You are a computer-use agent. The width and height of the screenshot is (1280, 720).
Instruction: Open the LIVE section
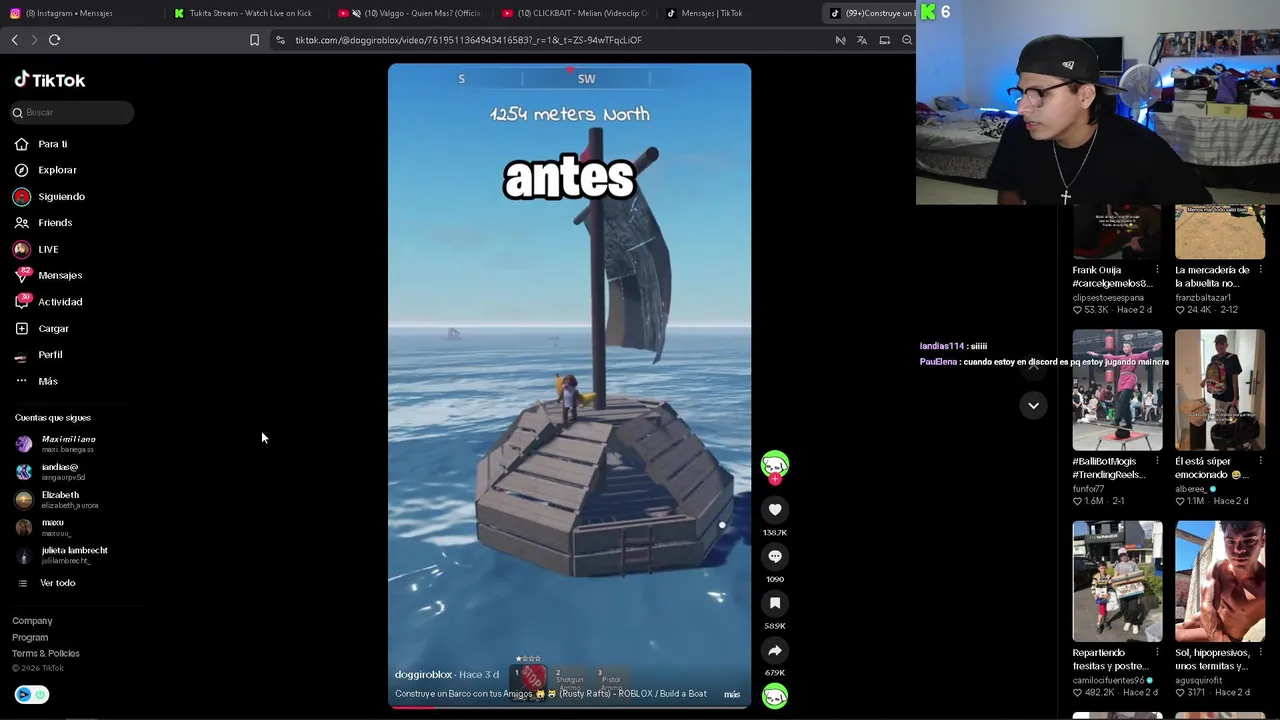pyautogui.click(x=37, y=249)
